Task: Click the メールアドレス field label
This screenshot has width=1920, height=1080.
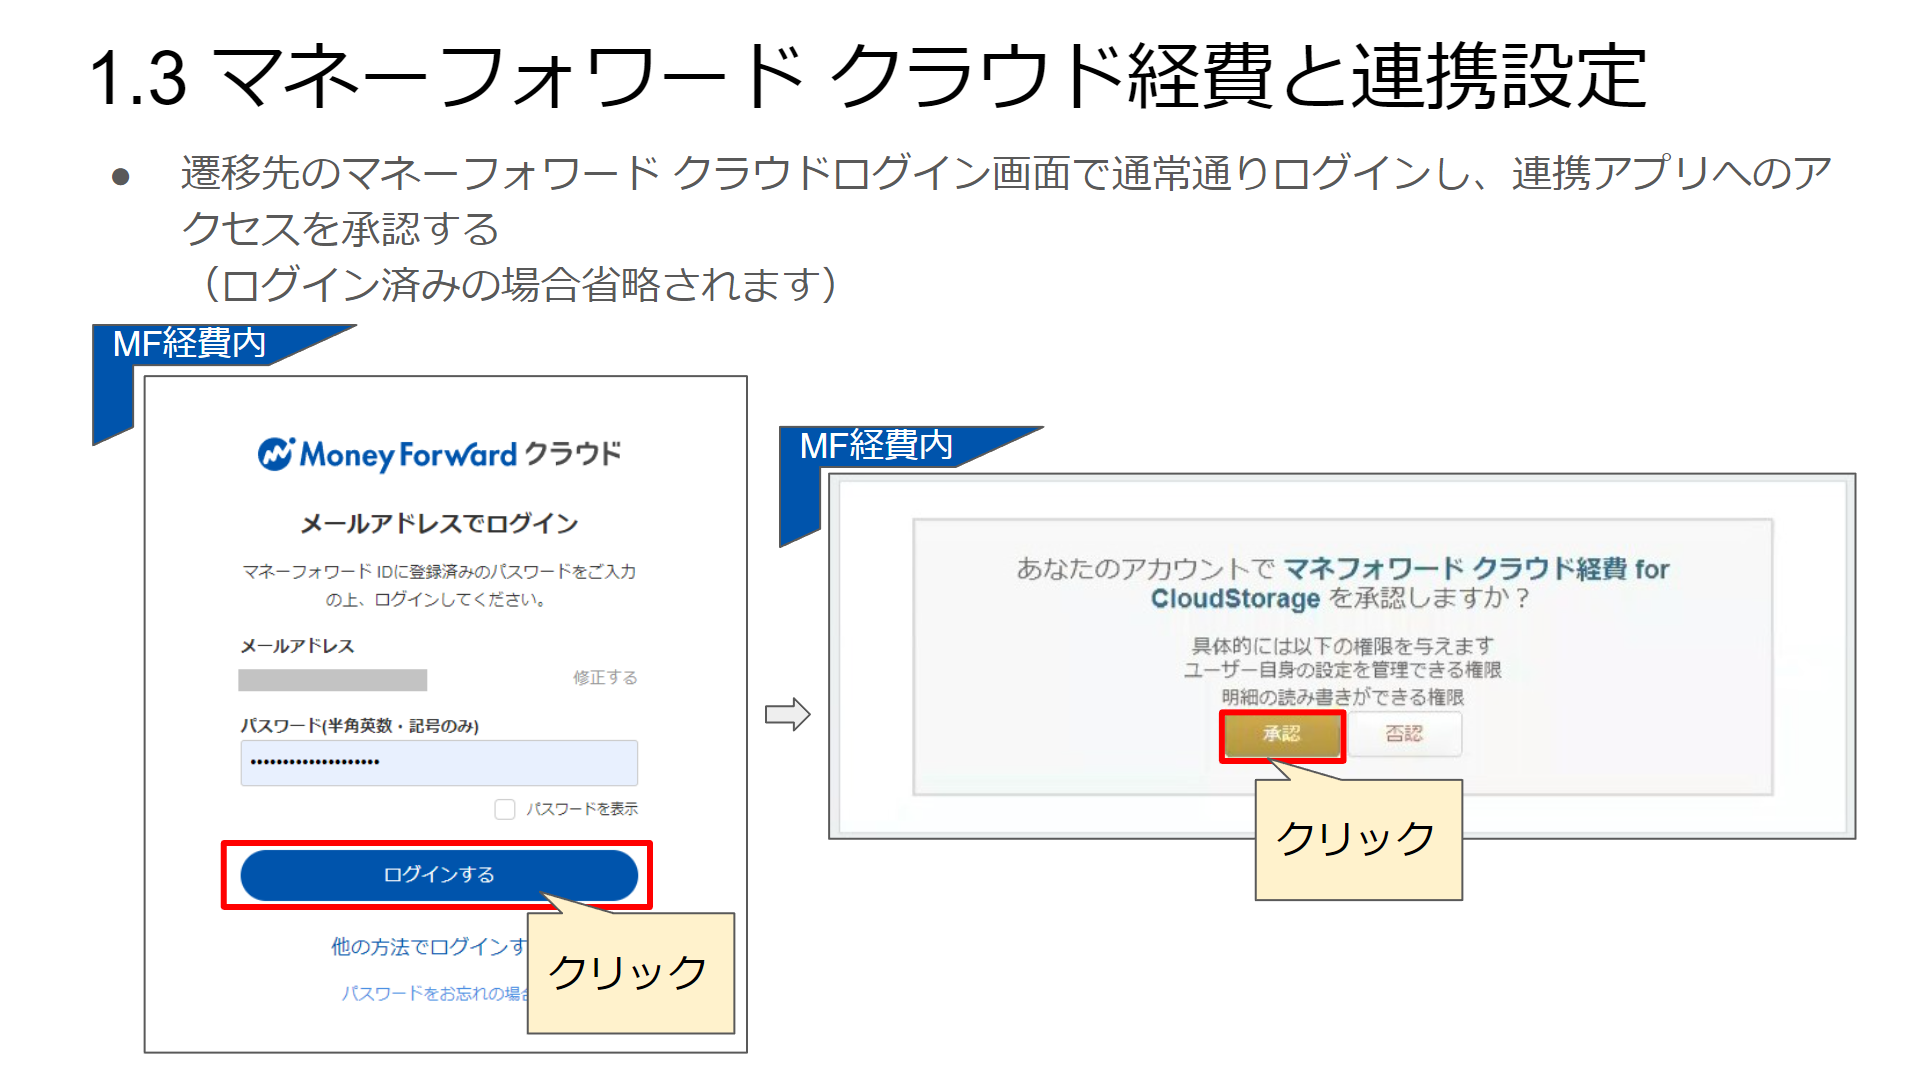Action: click(297, 646)
